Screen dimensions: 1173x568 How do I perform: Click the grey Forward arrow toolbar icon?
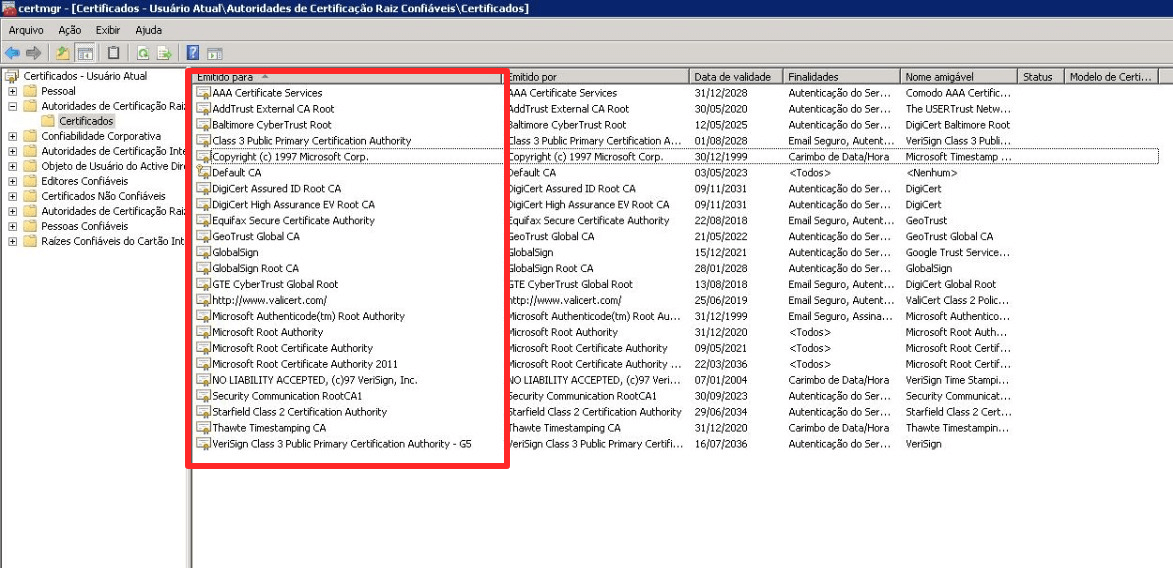pyautogui.click(x=33, y=53)
